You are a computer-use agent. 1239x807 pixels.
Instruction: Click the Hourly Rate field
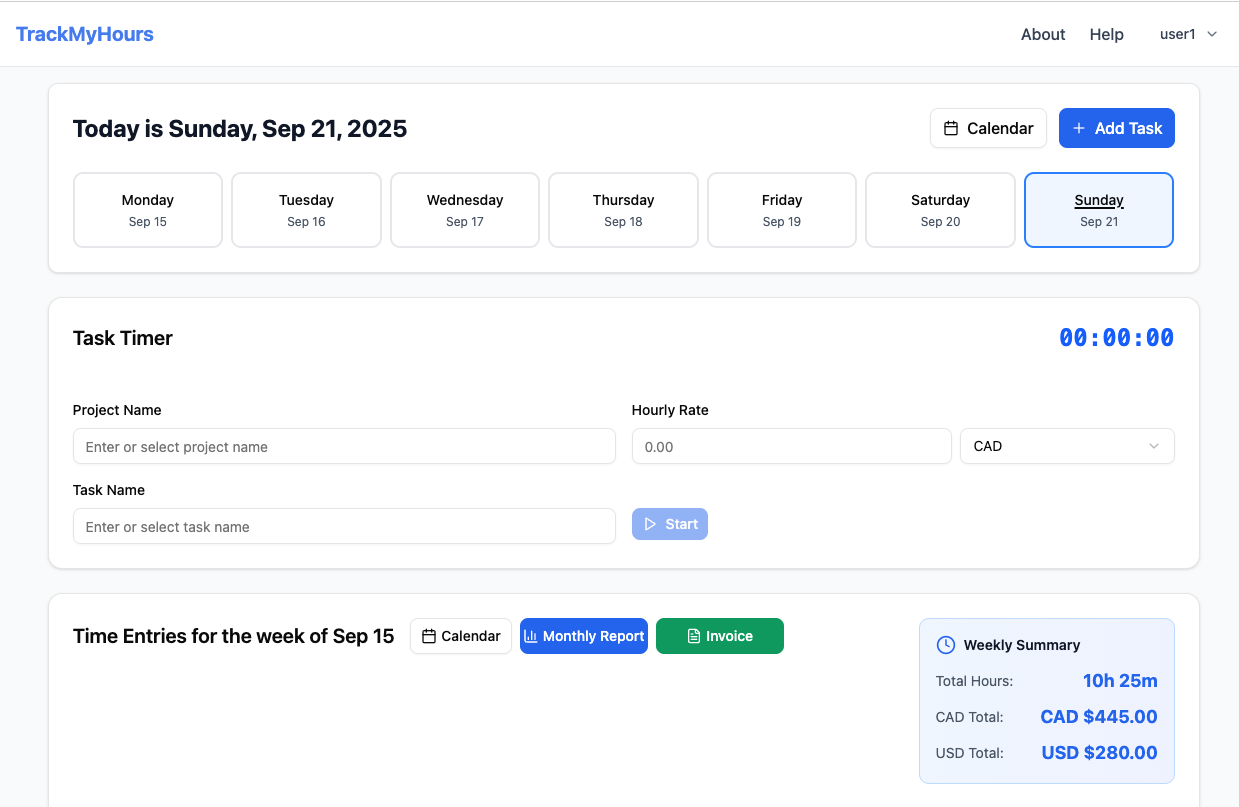[x=791, y=446]
